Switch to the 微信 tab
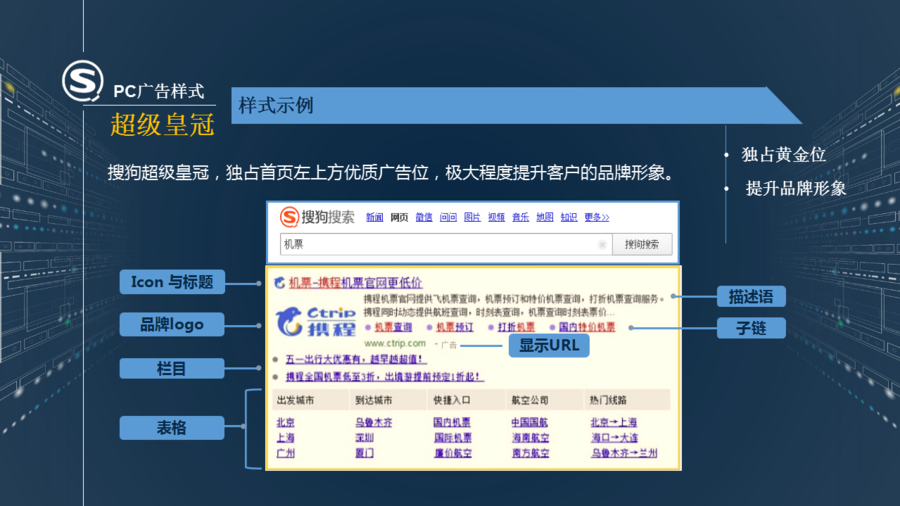The height and width of the screenshot is (506, 900). [x=424, y=218]
